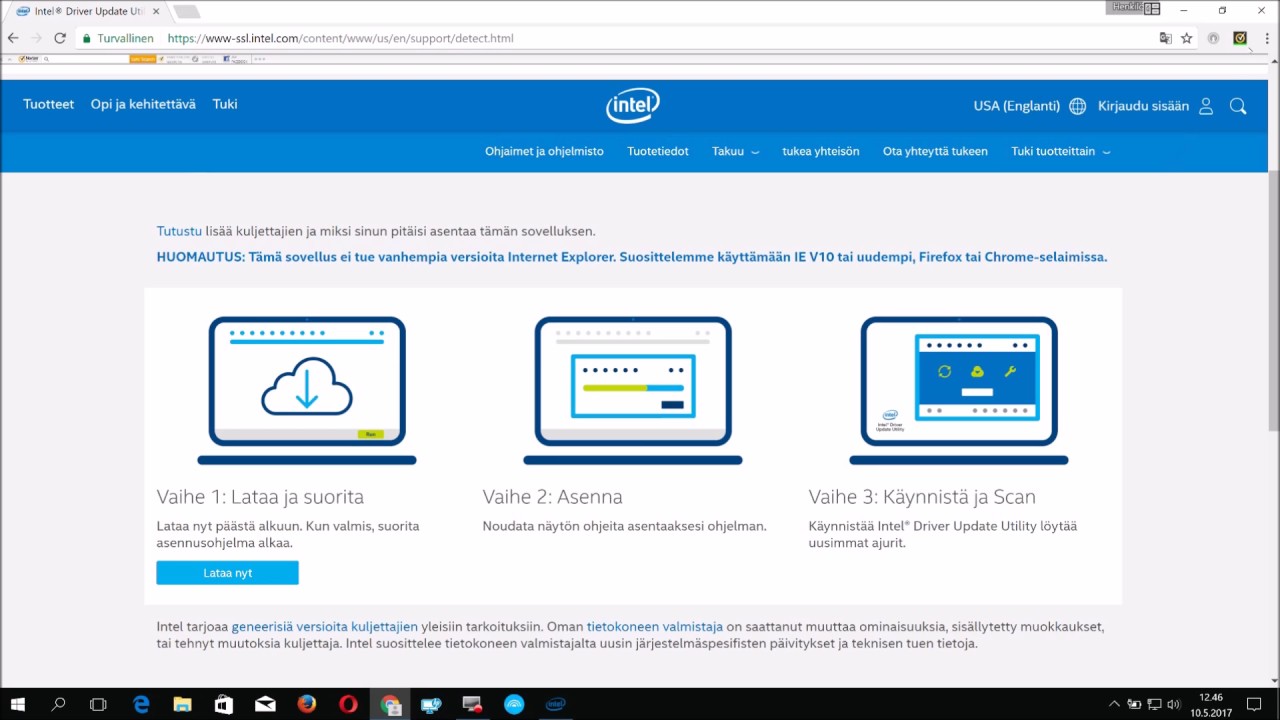
Task: Open Task View on the taskbar
Action: click(98, 704)
